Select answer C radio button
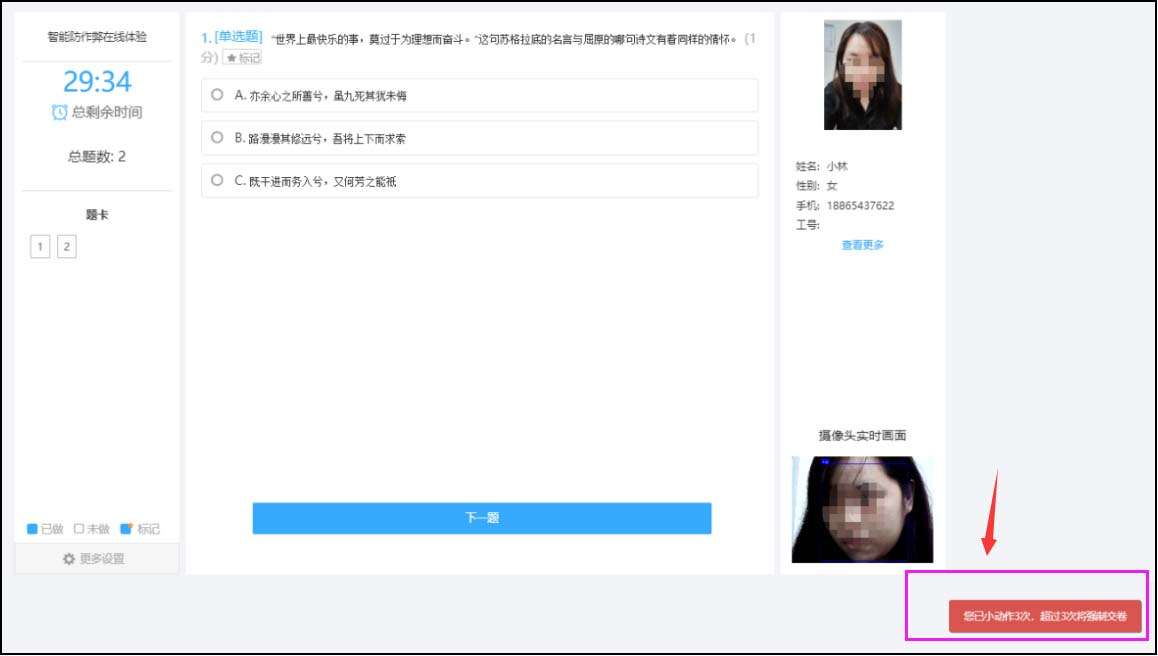 (216, 181)
